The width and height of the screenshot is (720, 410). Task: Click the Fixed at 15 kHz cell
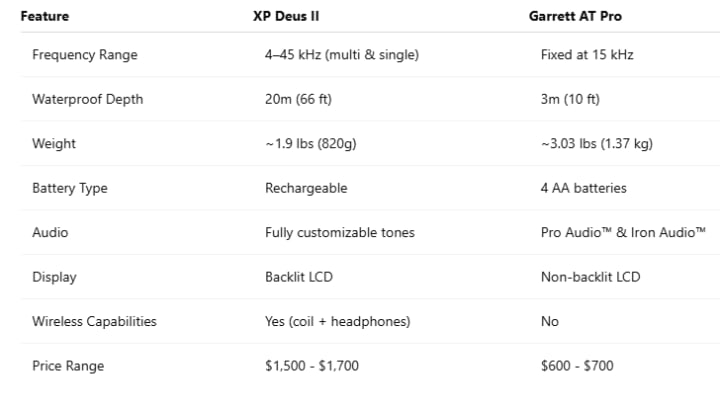[587, 55]
